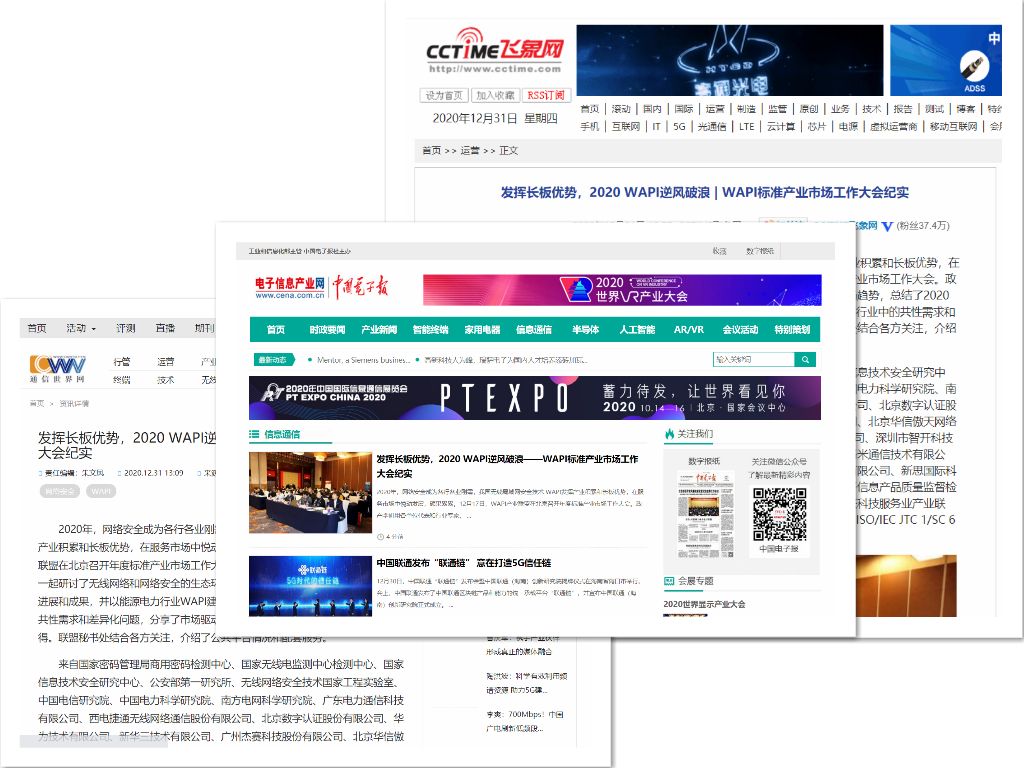Open 家用电器 in green nav bar
The image size is (1024, 768).
click(482, 330)
